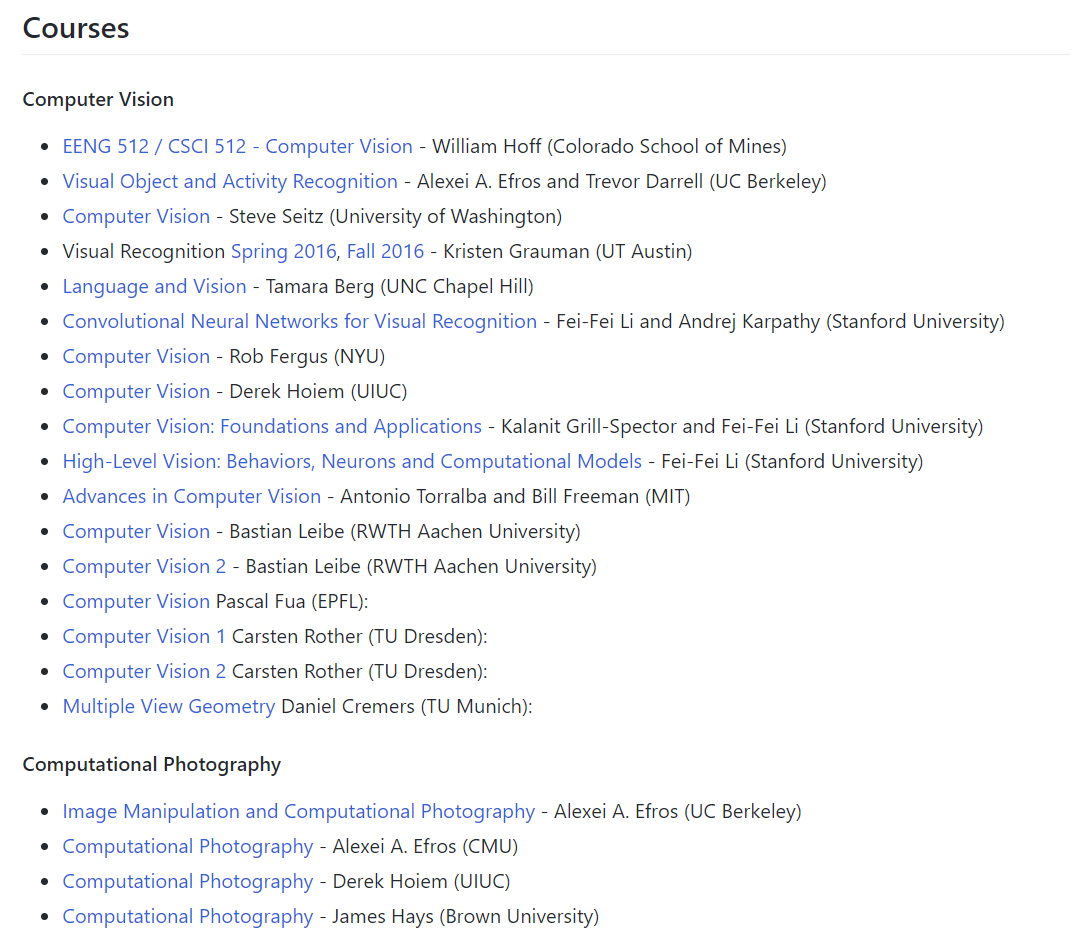The height and width of the screenshot is (931, 1077).
Task: Open the Advances in Computer Vision link
Action: (x=192, y=497)
